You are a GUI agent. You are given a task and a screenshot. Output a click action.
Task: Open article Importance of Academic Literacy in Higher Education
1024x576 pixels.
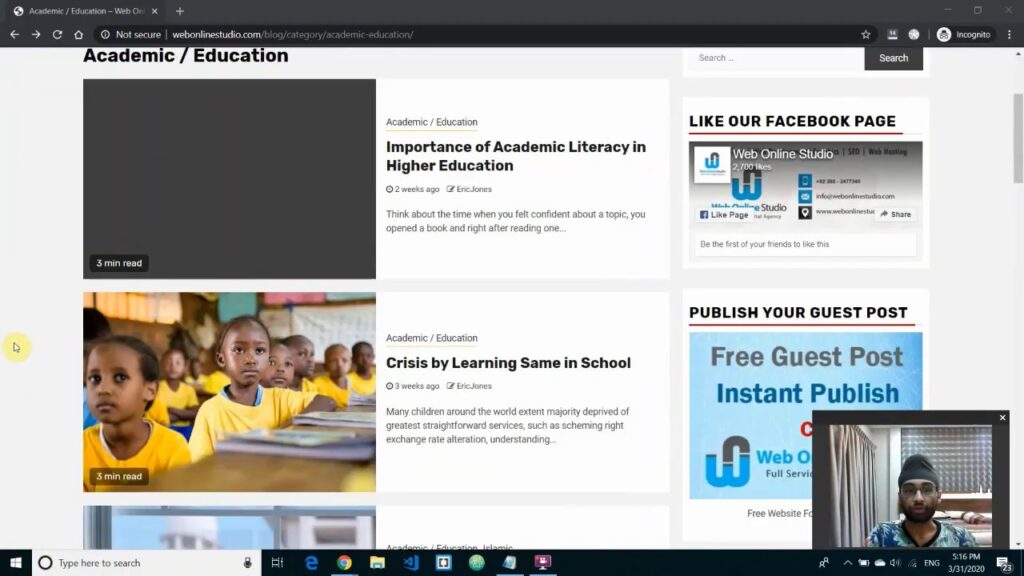coord(516,156)
